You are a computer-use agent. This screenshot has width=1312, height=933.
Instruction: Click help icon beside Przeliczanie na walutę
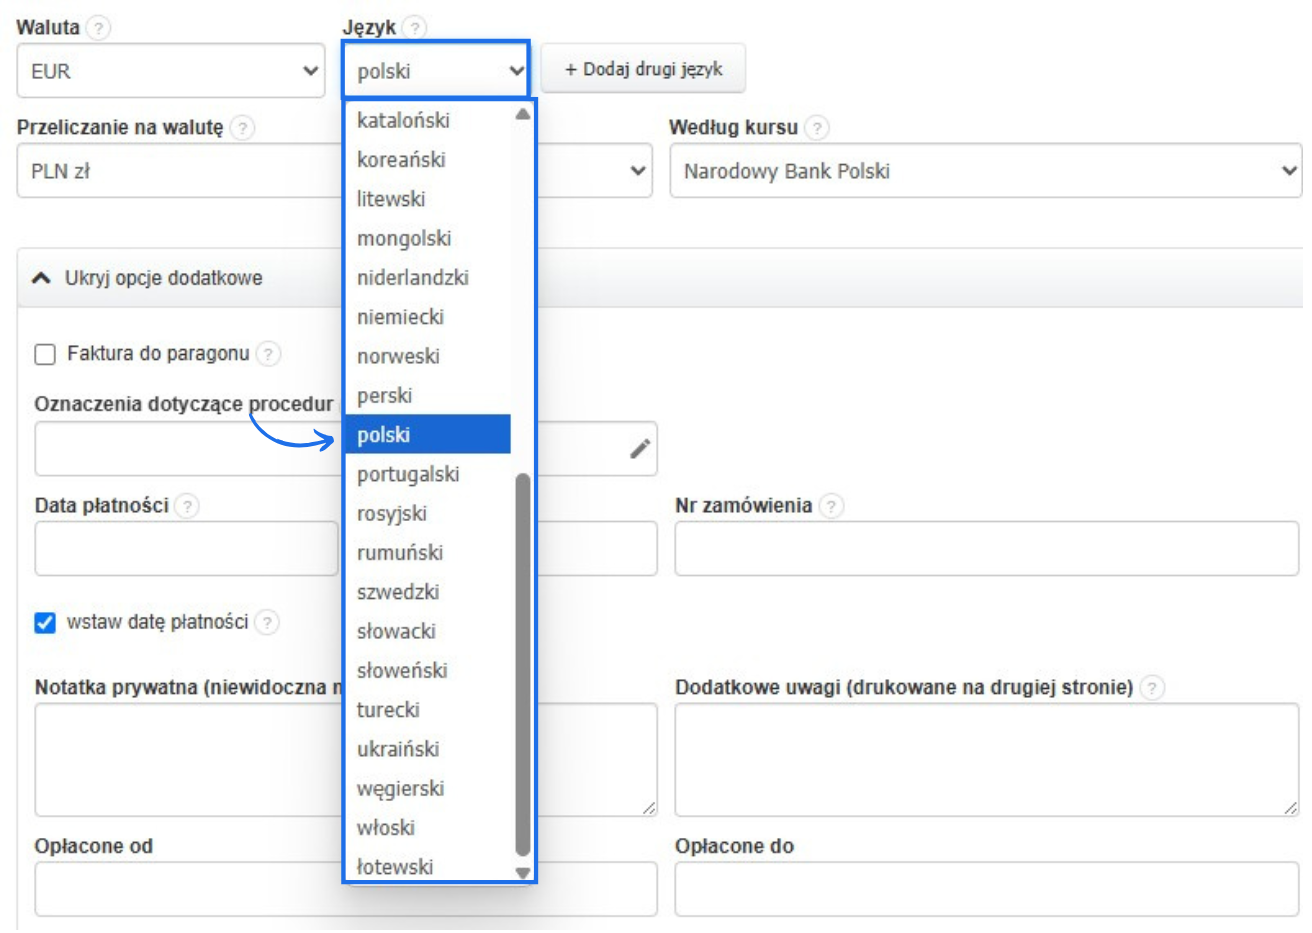click(x=242, y=128)
